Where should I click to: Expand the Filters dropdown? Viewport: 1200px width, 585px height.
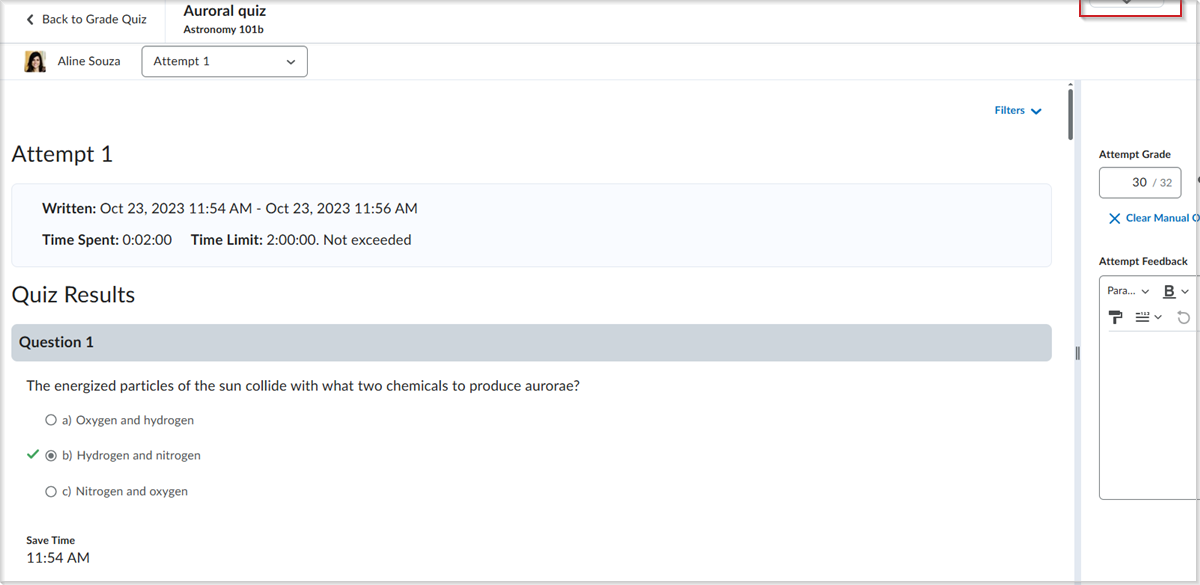(x=1018, y=110)
